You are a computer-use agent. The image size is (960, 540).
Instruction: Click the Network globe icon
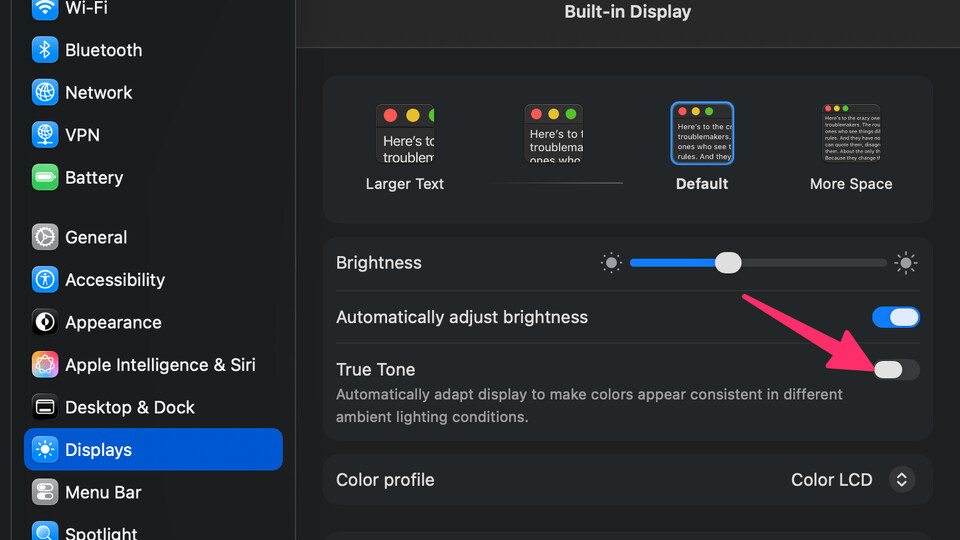[45, 92]
